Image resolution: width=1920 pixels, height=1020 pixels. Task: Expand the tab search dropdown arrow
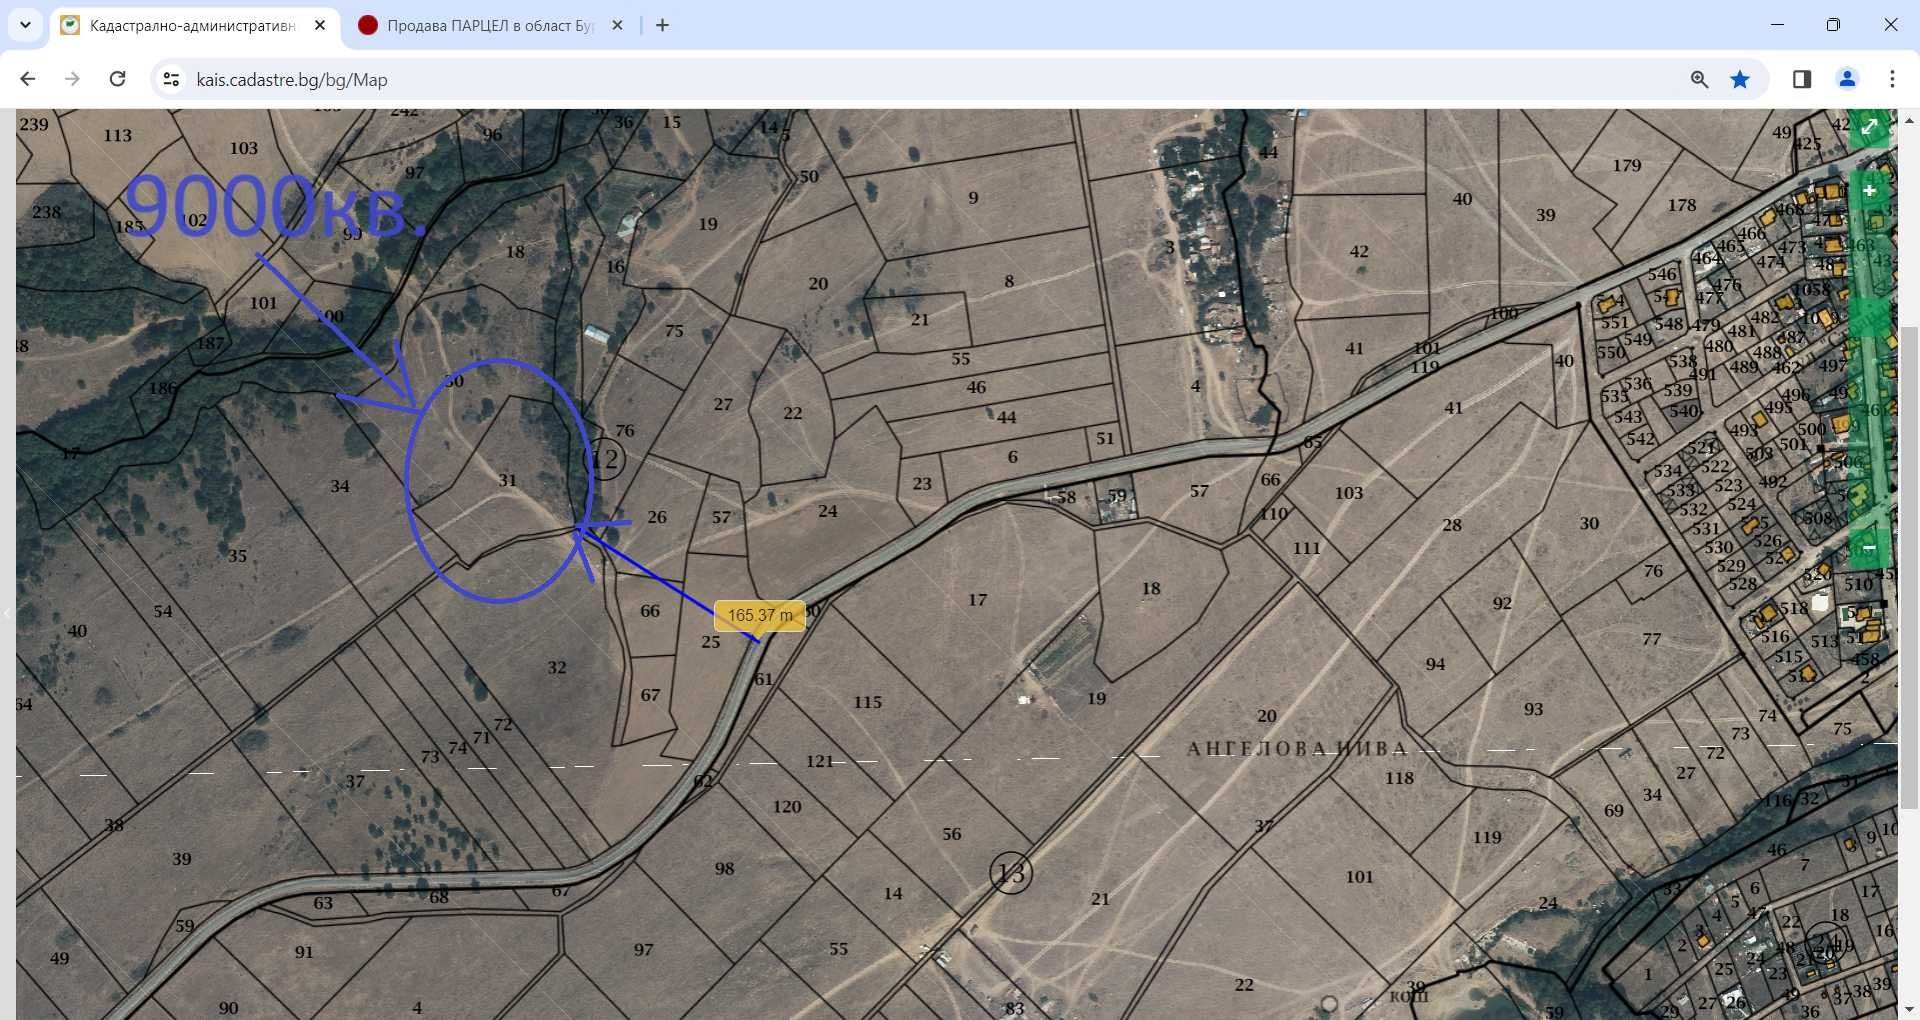25,26
